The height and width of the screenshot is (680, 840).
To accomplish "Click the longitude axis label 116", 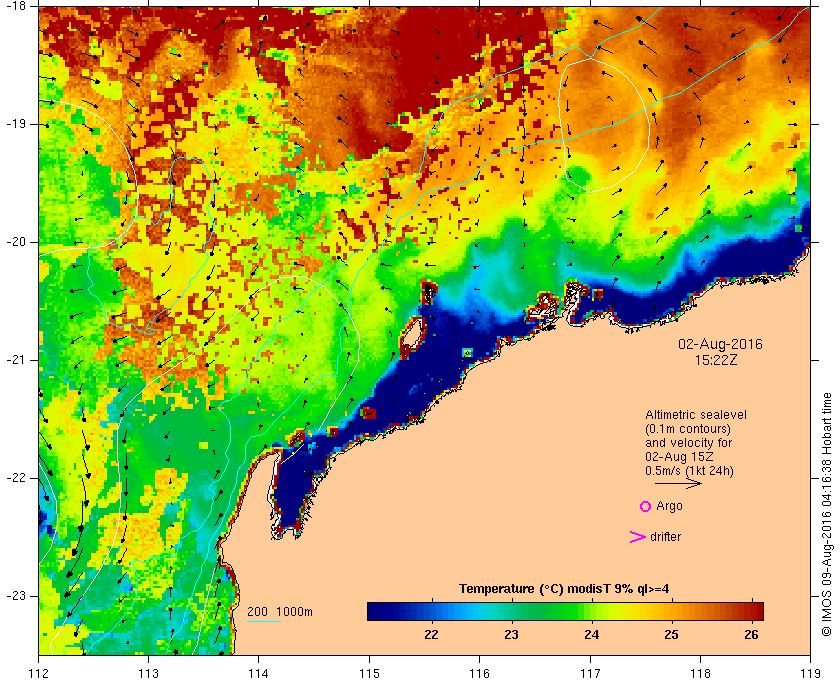I will pyautogui.click(x=479, y=673).
